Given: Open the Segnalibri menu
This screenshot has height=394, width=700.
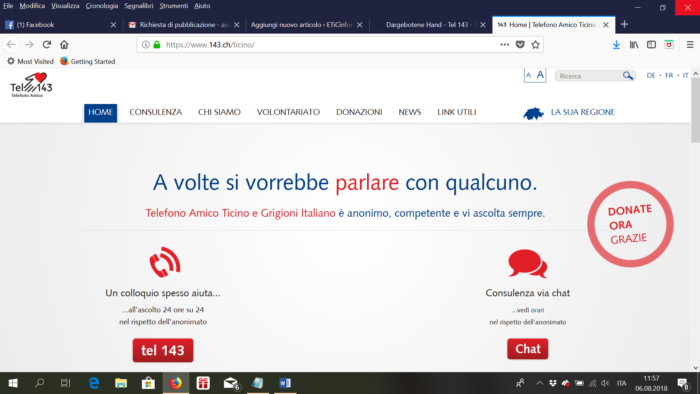Looking at the screenshot, I should (x=139, y=6).
